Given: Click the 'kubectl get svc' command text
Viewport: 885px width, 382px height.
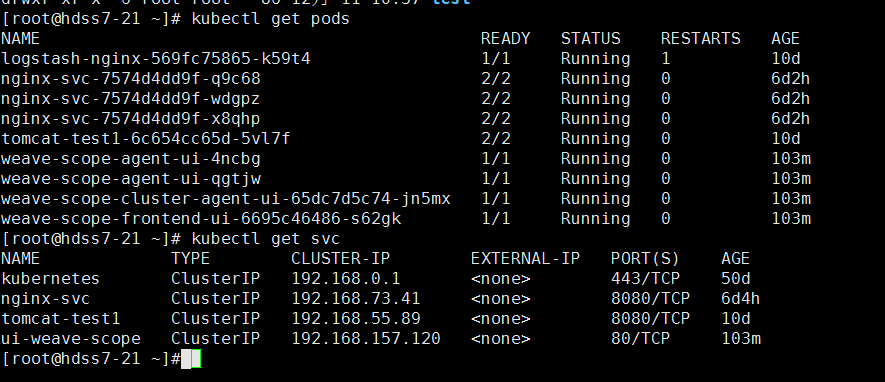Looking at the screenshot, I should pos(265,239).
